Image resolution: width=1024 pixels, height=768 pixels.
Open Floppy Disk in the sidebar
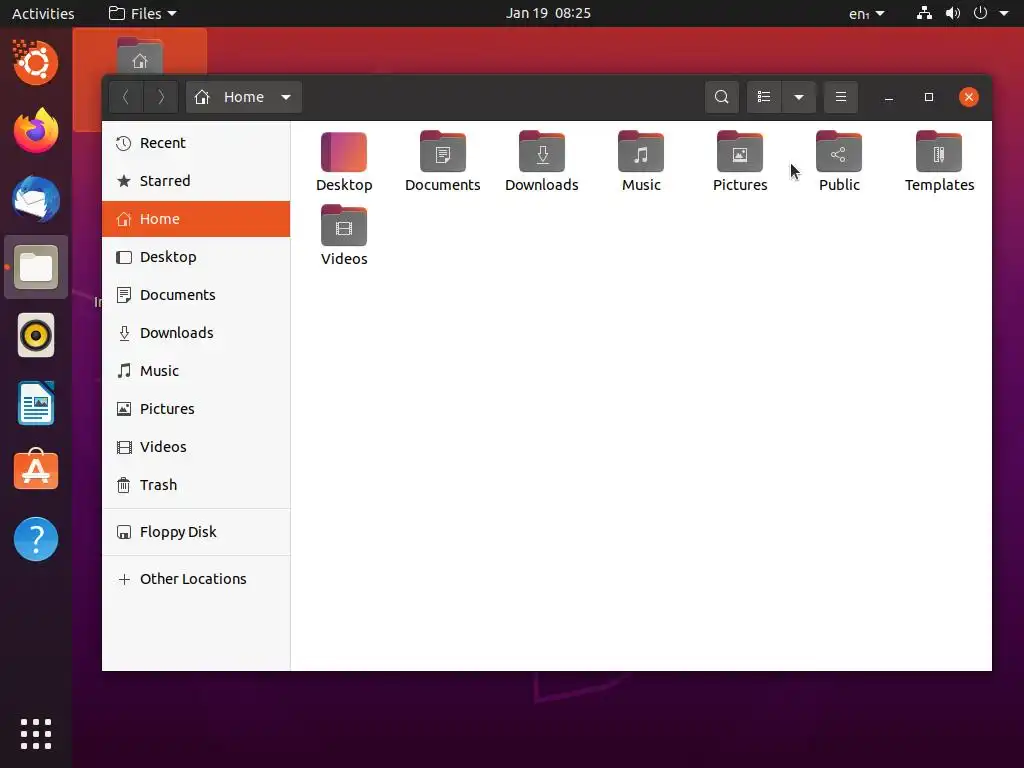[x=196, y=532]
